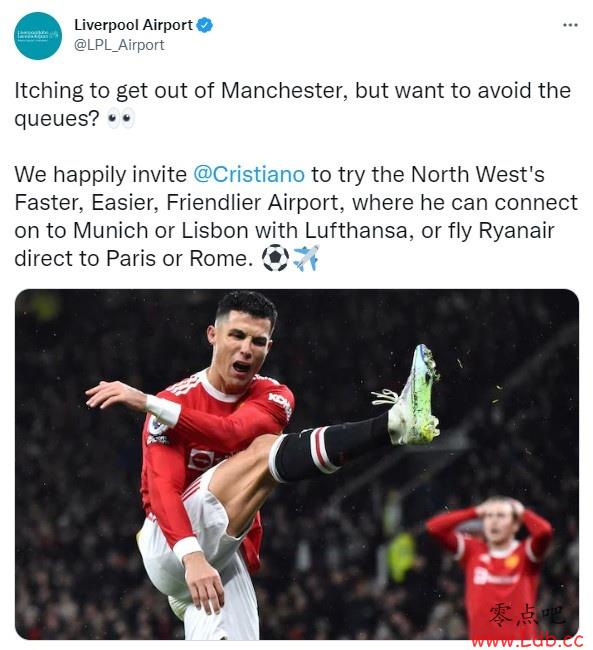Click the soccer ball emoji

(275, 258)
